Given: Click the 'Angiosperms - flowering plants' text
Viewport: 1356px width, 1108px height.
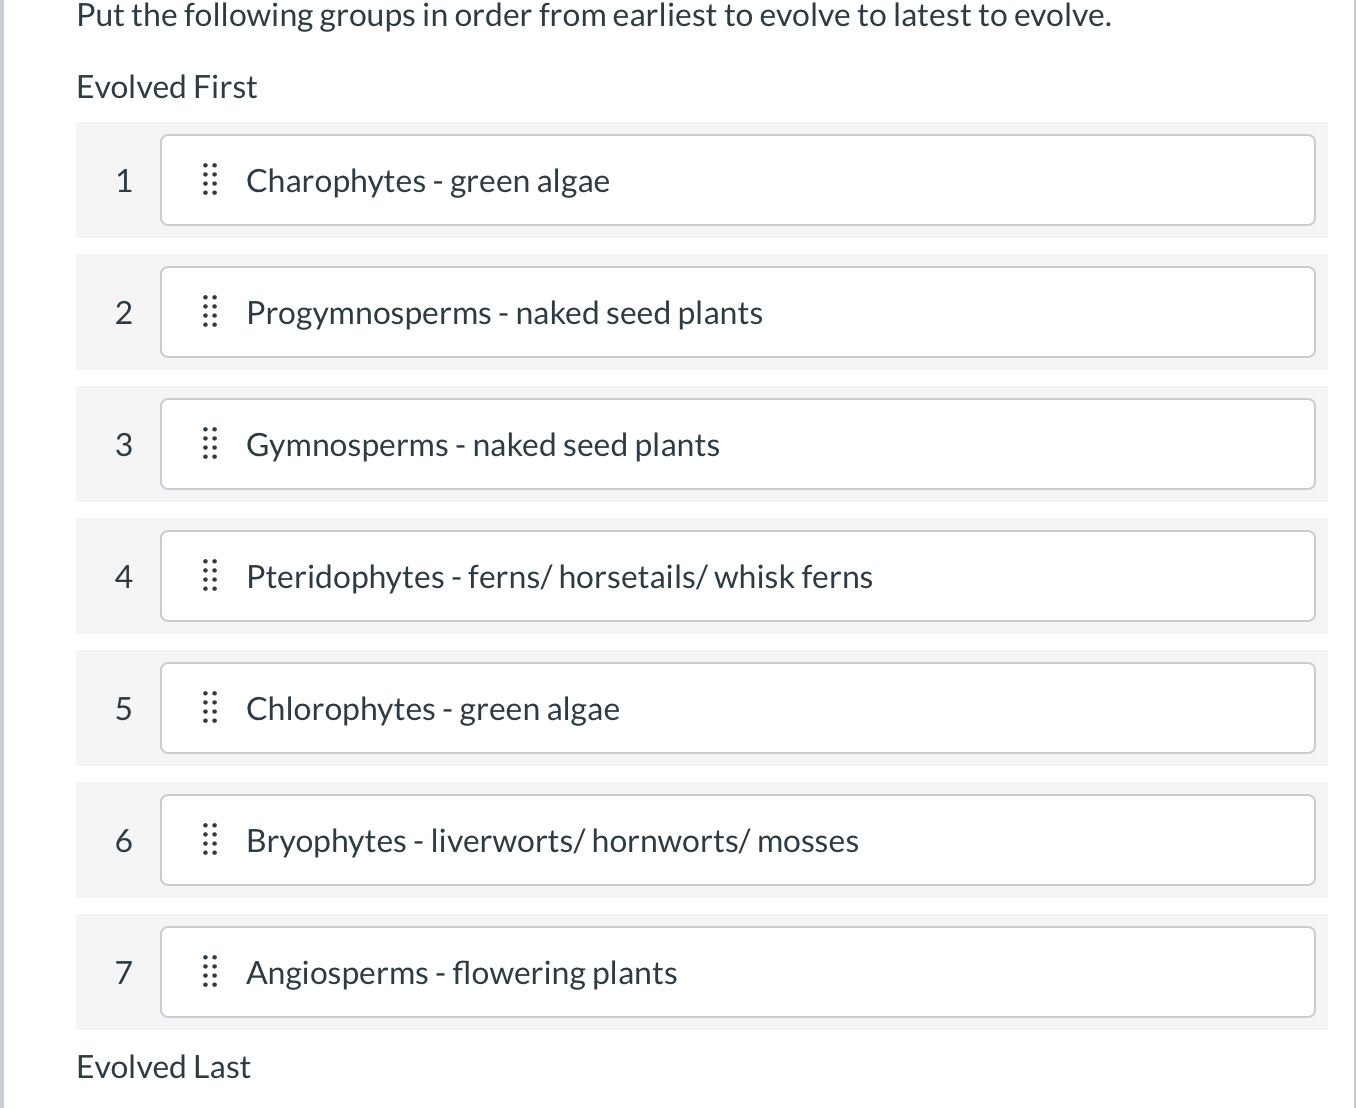Looking at the screenshot, I should [461, 973].
